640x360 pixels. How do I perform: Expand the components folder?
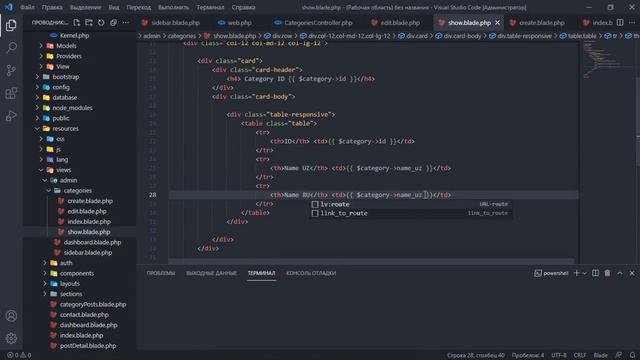pos(76,273)
